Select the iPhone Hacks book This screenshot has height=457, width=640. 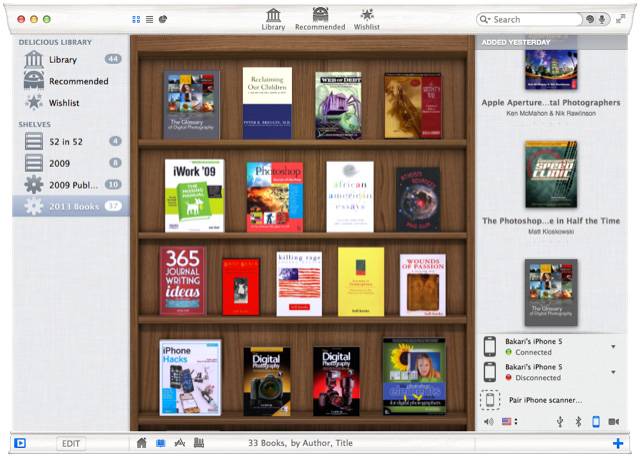pos(190,378)
